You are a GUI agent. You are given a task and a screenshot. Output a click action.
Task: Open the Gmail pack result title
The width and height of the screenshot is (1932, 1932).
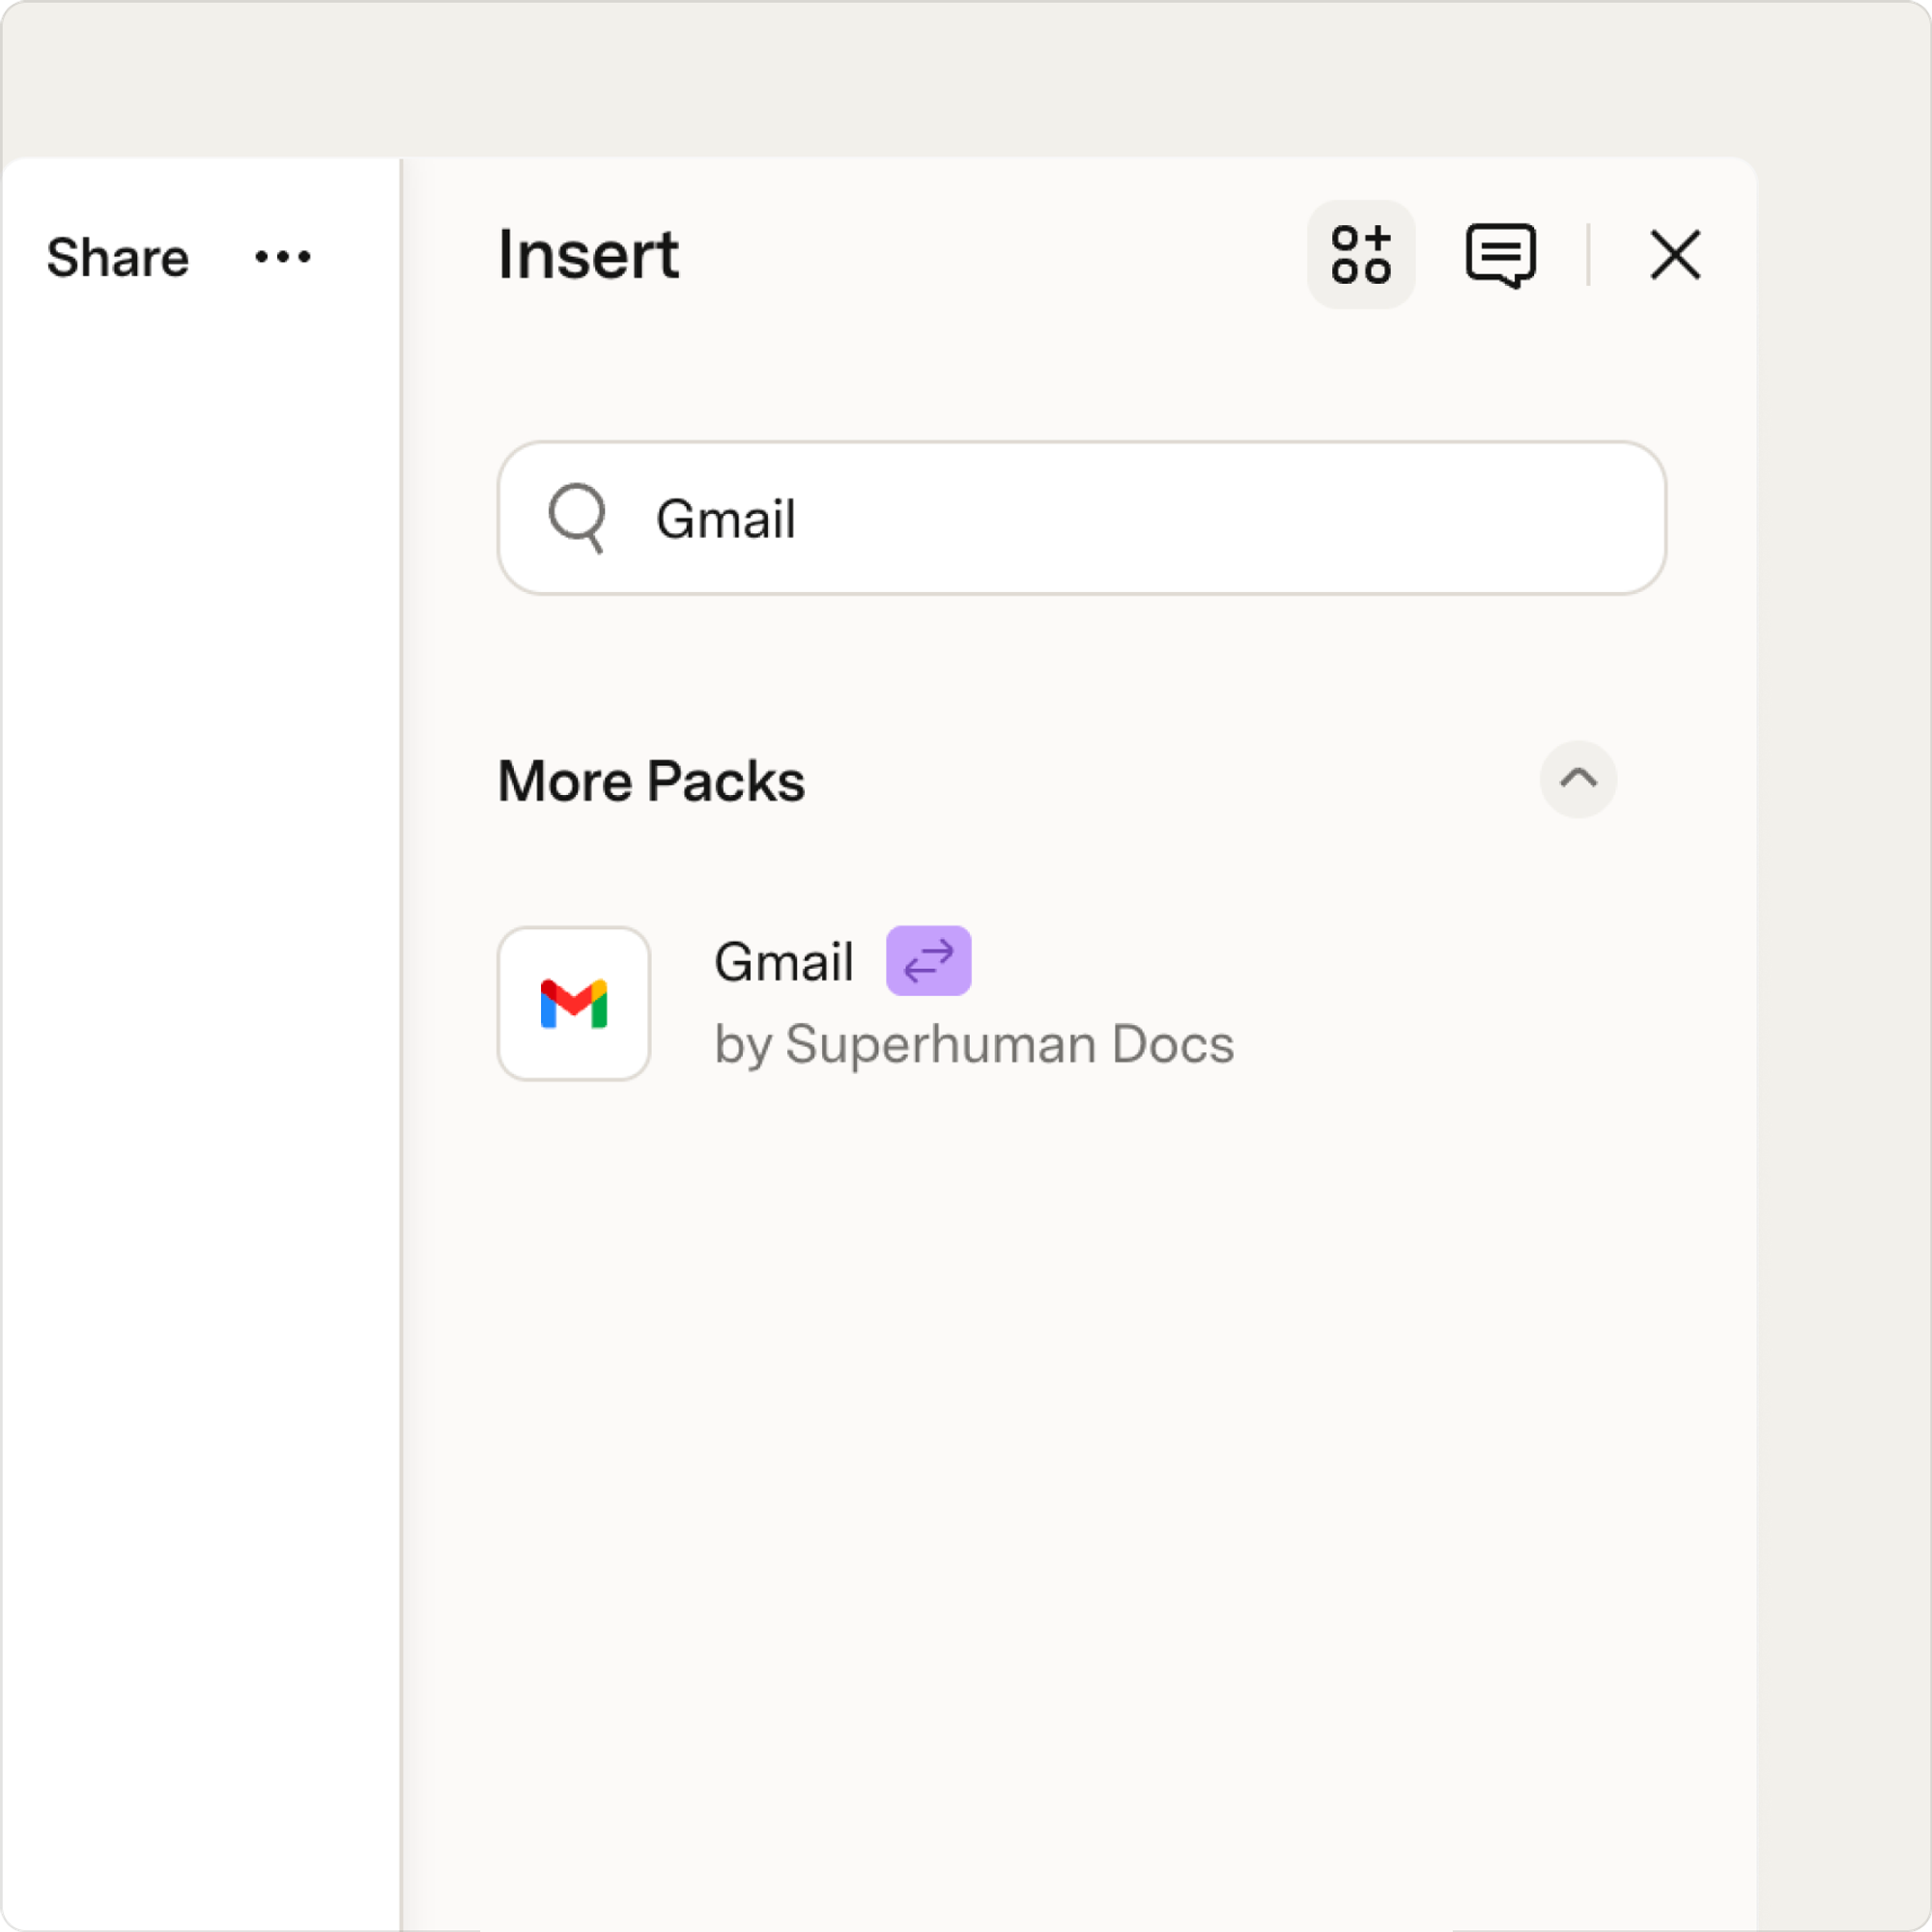[x=784, y=962]
